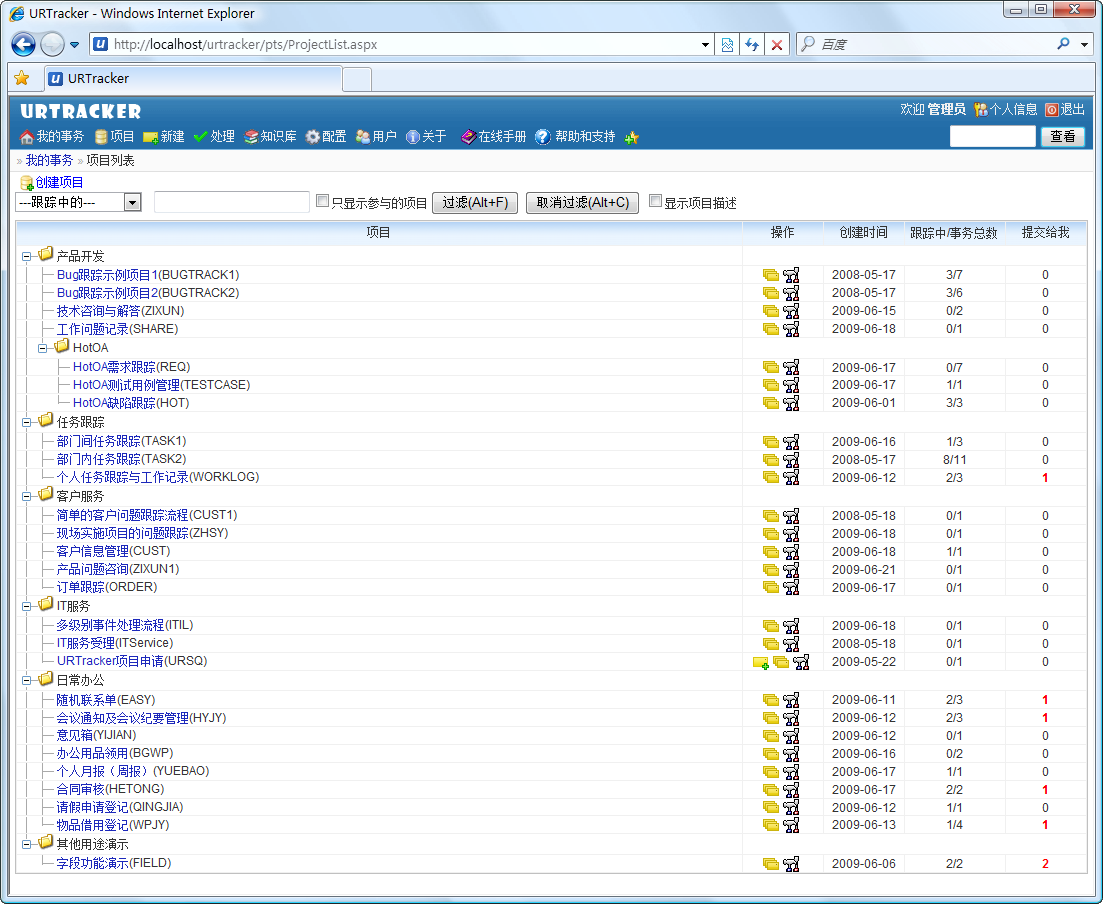Collapse the HotOA subfolder node
Image resolution: width=1103 pixels, height=904 pixels.
[43, 348]
